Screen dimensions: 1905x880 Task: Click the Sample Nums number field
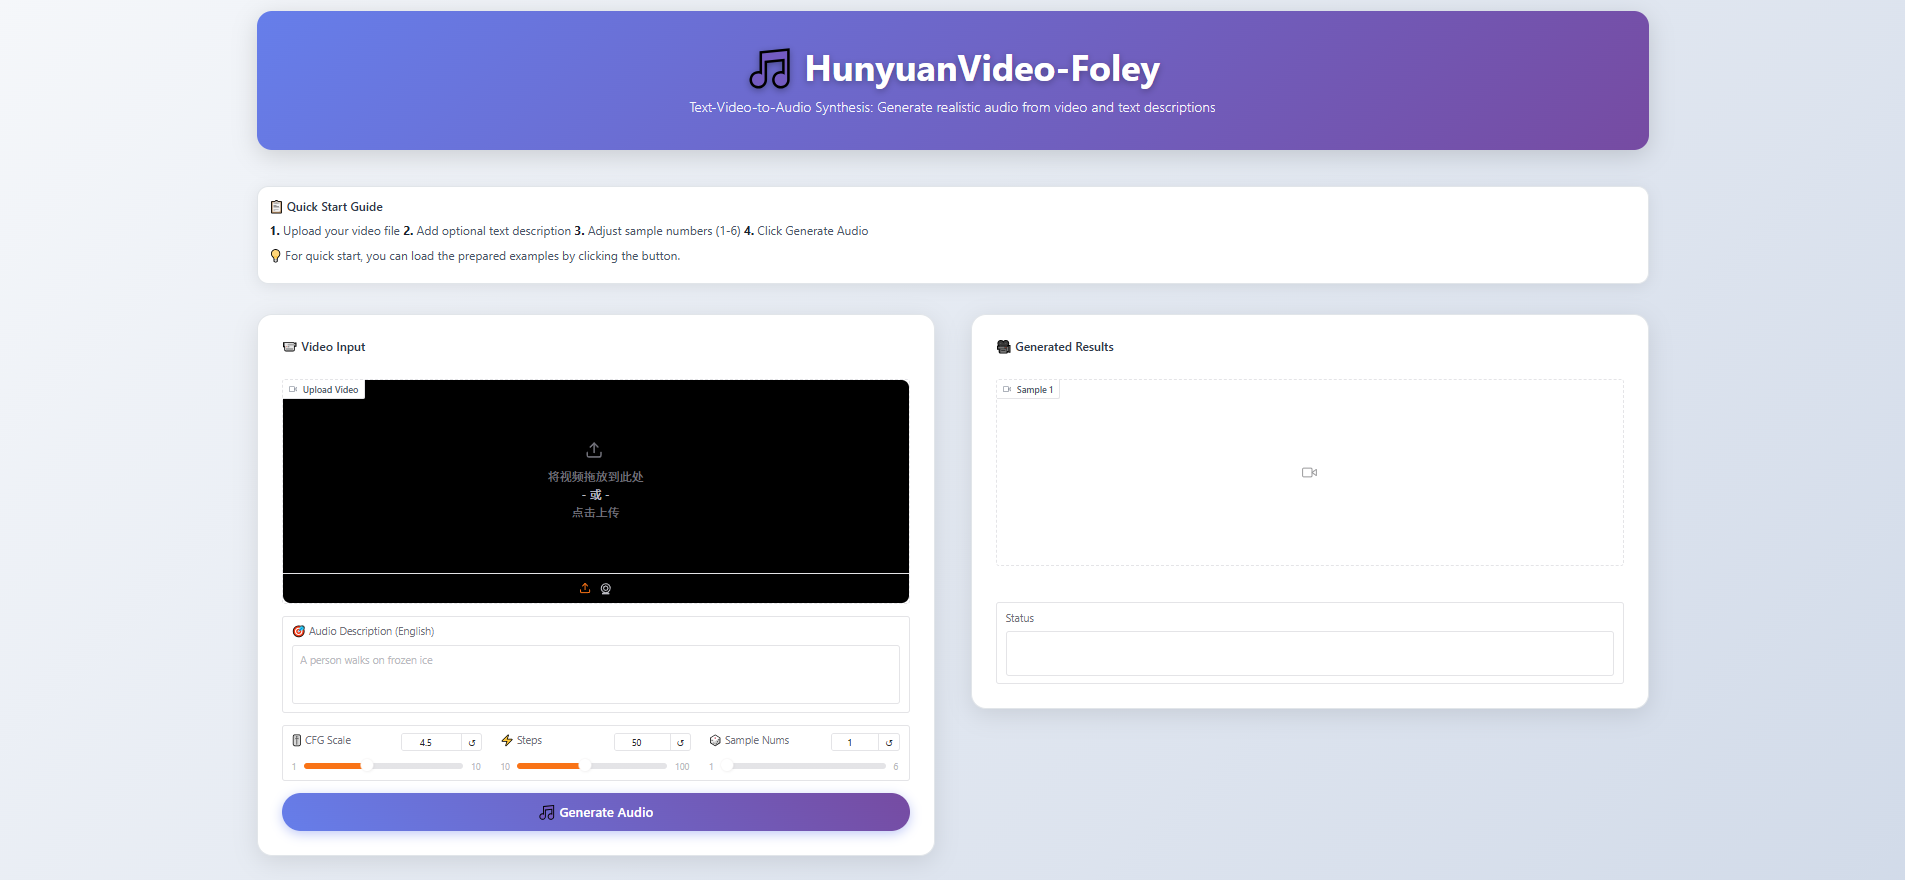click(x=855, y=742)
